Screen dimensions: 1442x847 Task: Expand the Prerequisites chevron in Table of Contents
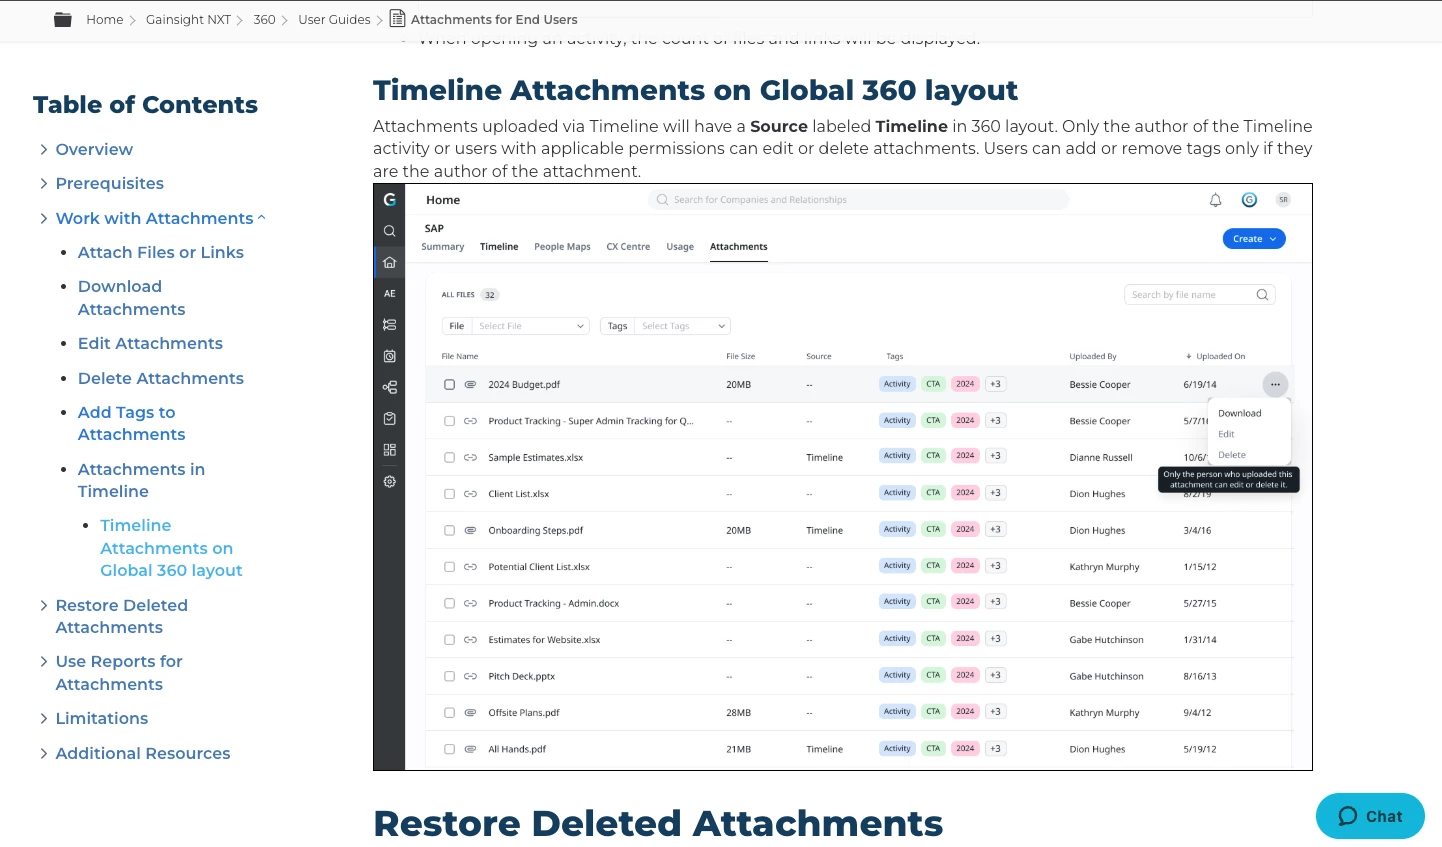pos(43,183)
